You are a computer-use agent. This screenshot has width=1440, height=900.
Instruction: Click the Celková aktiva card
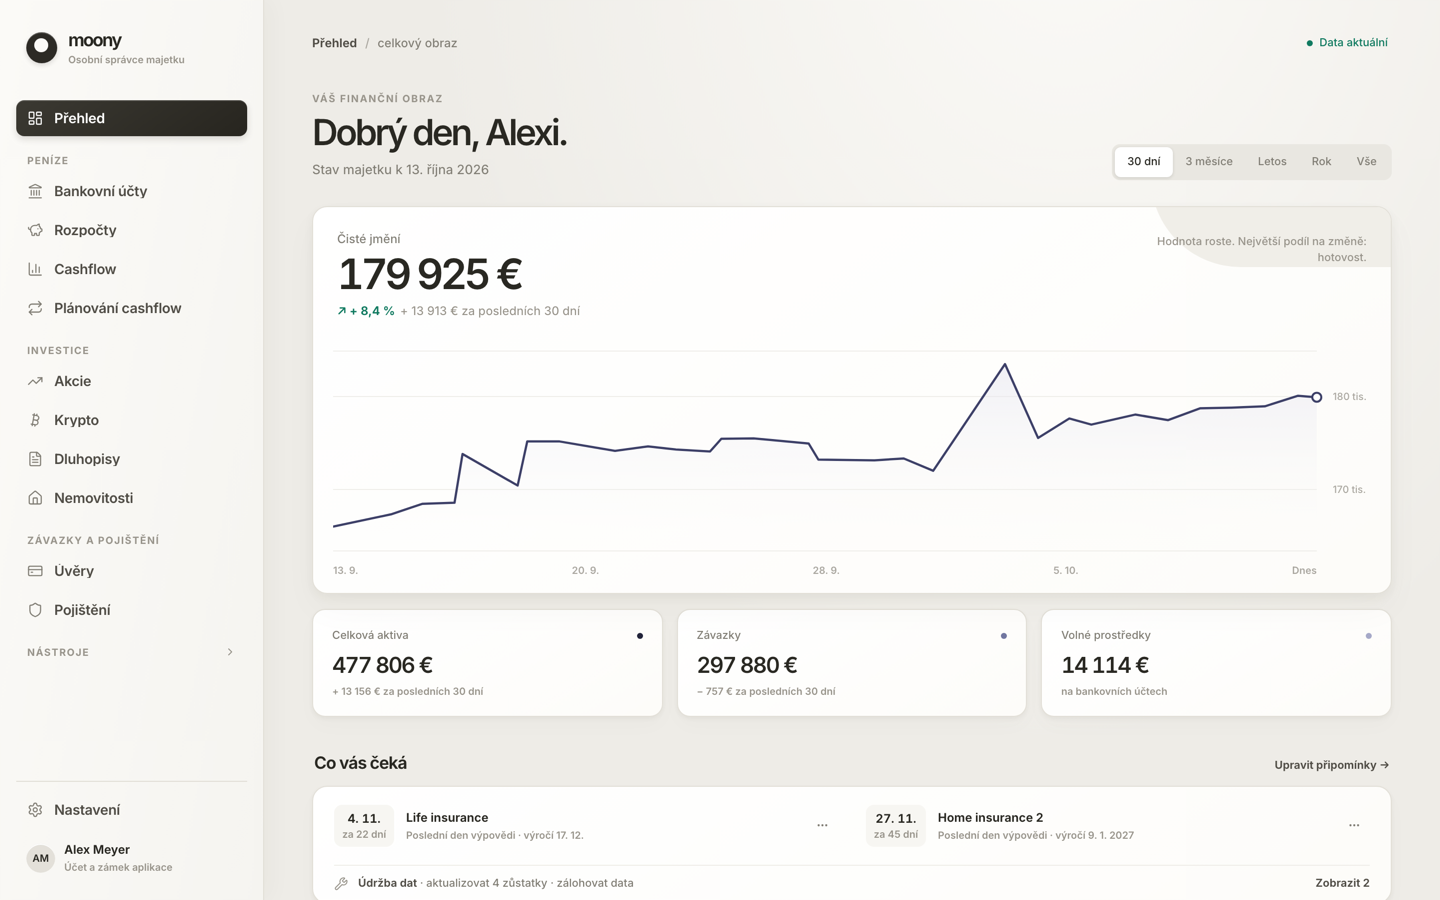point(487,663)
